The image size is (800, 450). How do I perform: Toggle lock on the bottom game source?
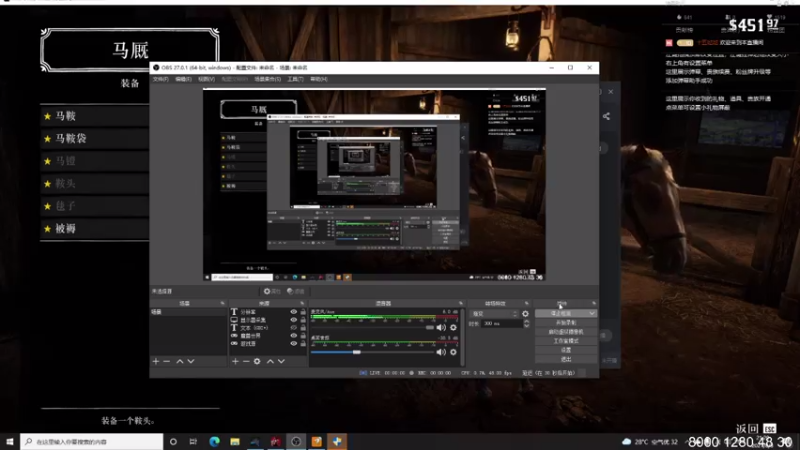(303, 344)
